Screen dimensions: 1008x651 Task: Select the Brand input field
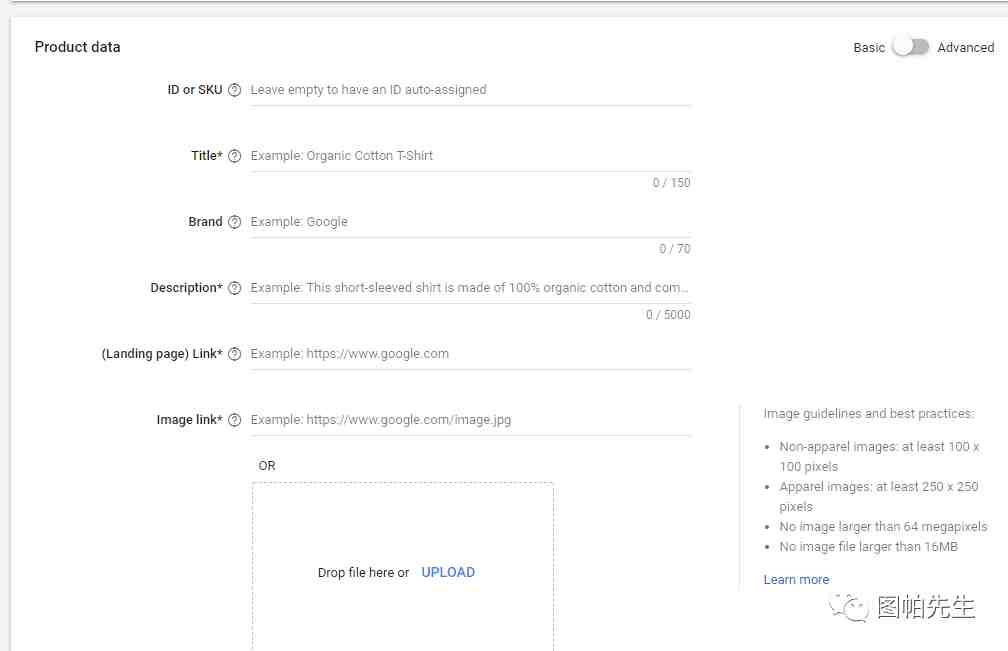pos(470,222)
